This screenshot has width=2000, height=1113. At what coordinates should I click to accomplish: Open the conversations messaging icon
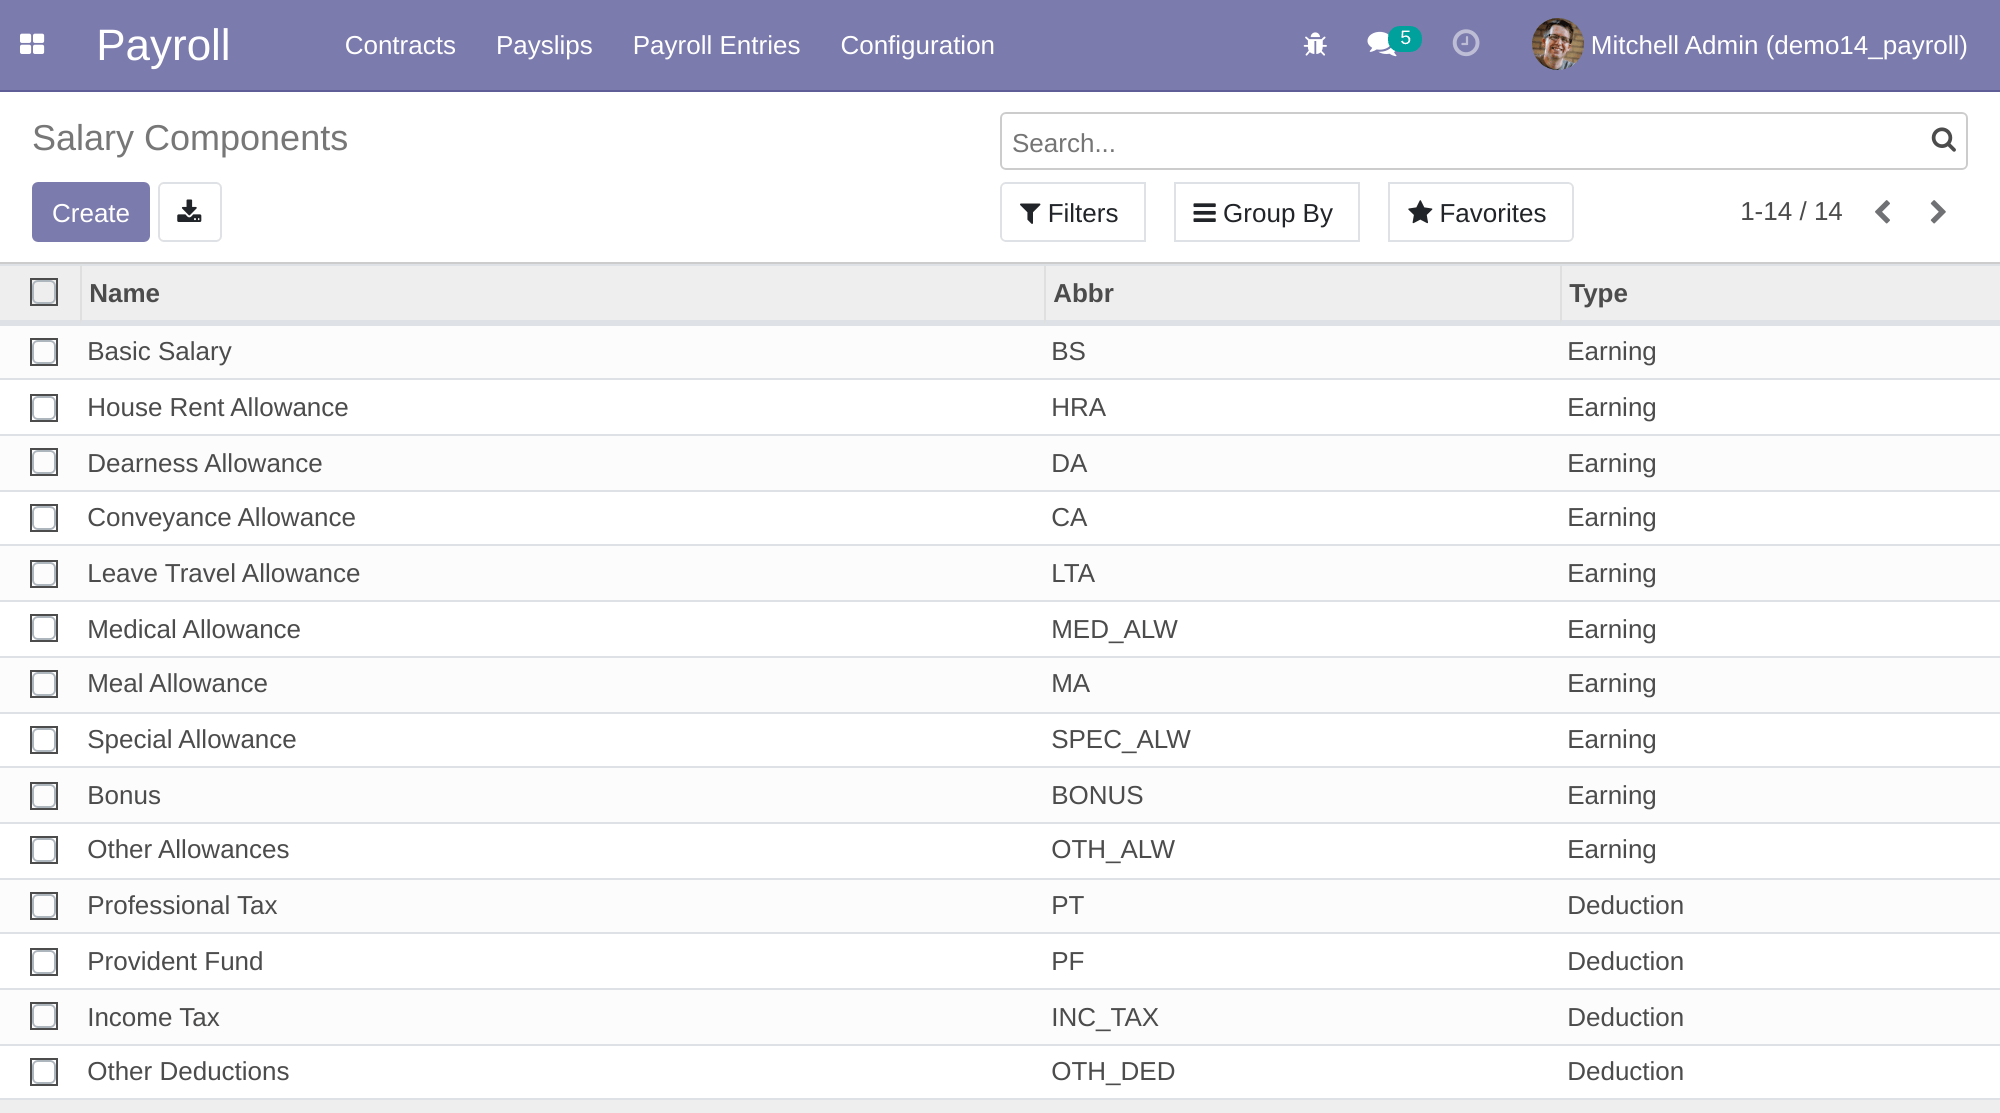coord(1381,44)
